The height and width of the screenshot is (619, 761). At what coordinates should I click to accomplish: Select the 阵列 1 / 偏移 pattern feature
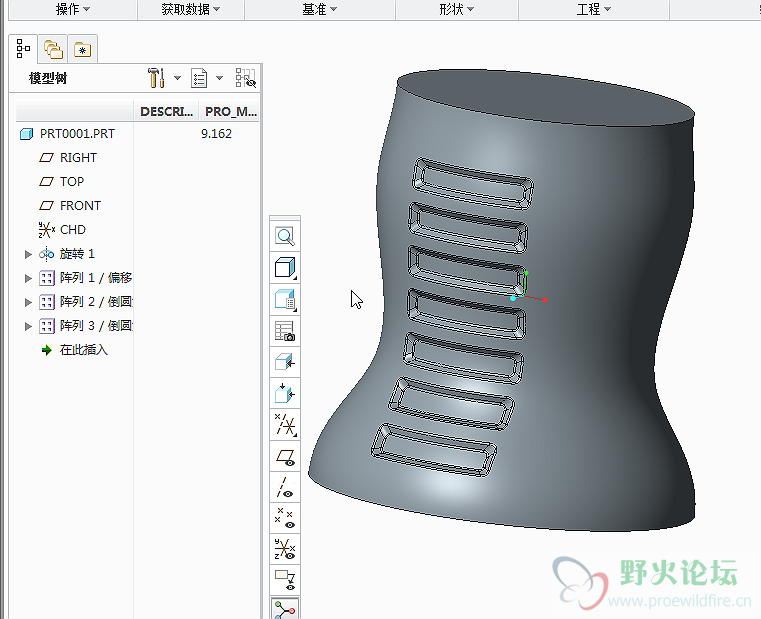96,278
